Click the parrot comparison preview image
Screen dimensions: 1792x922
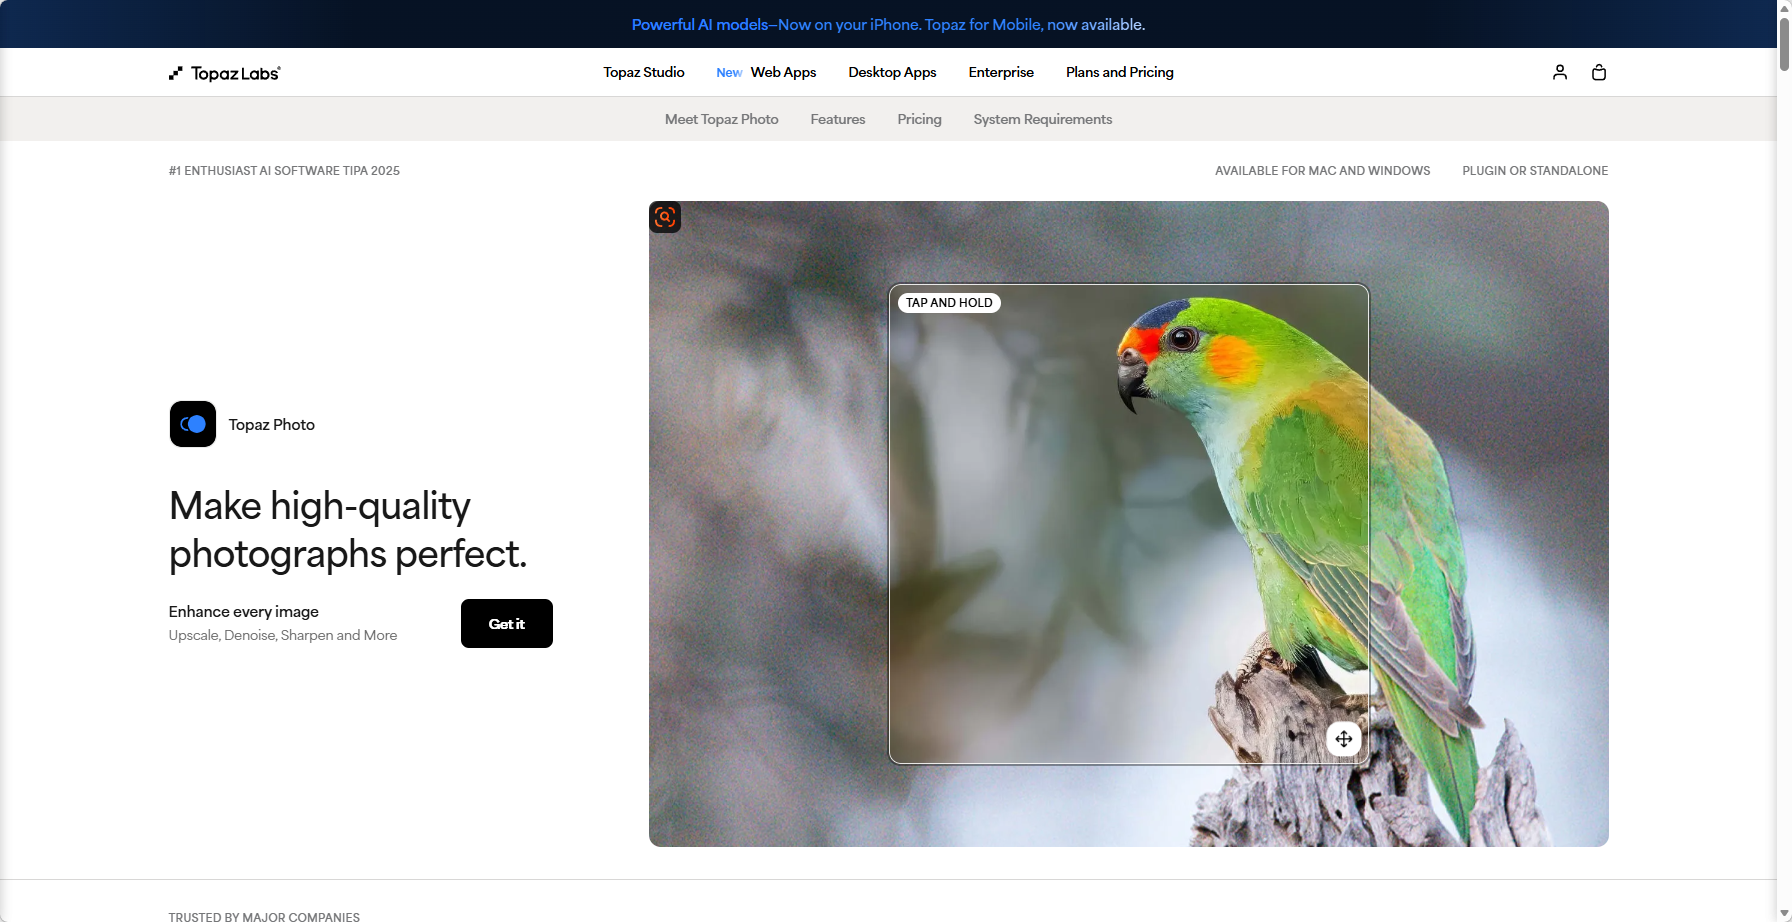(x=1129, y=524)
